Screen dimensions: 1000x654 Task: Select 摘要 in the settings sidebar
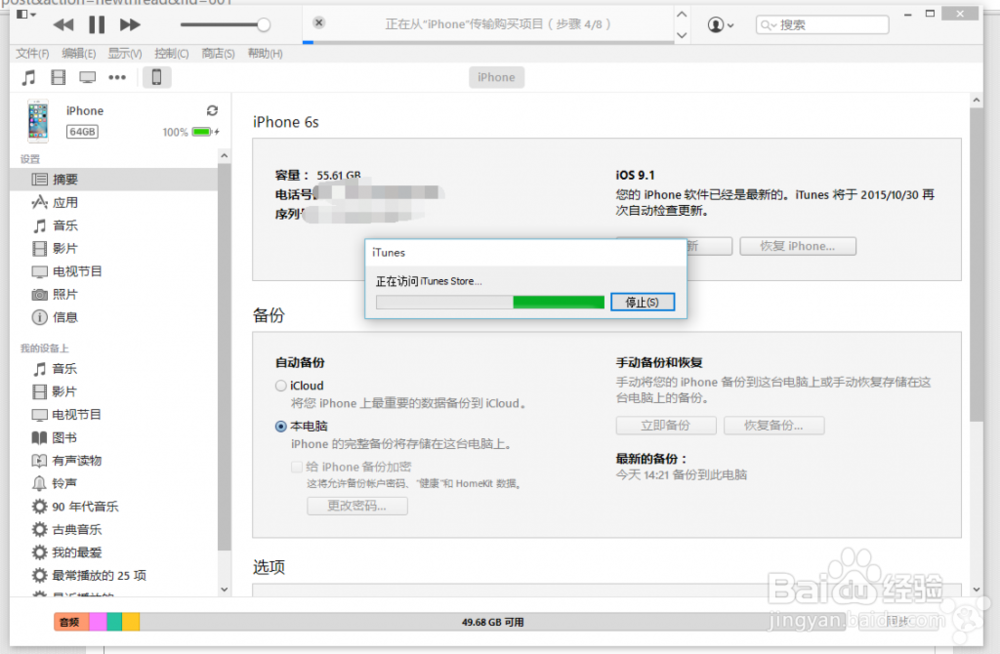point(115,179)
